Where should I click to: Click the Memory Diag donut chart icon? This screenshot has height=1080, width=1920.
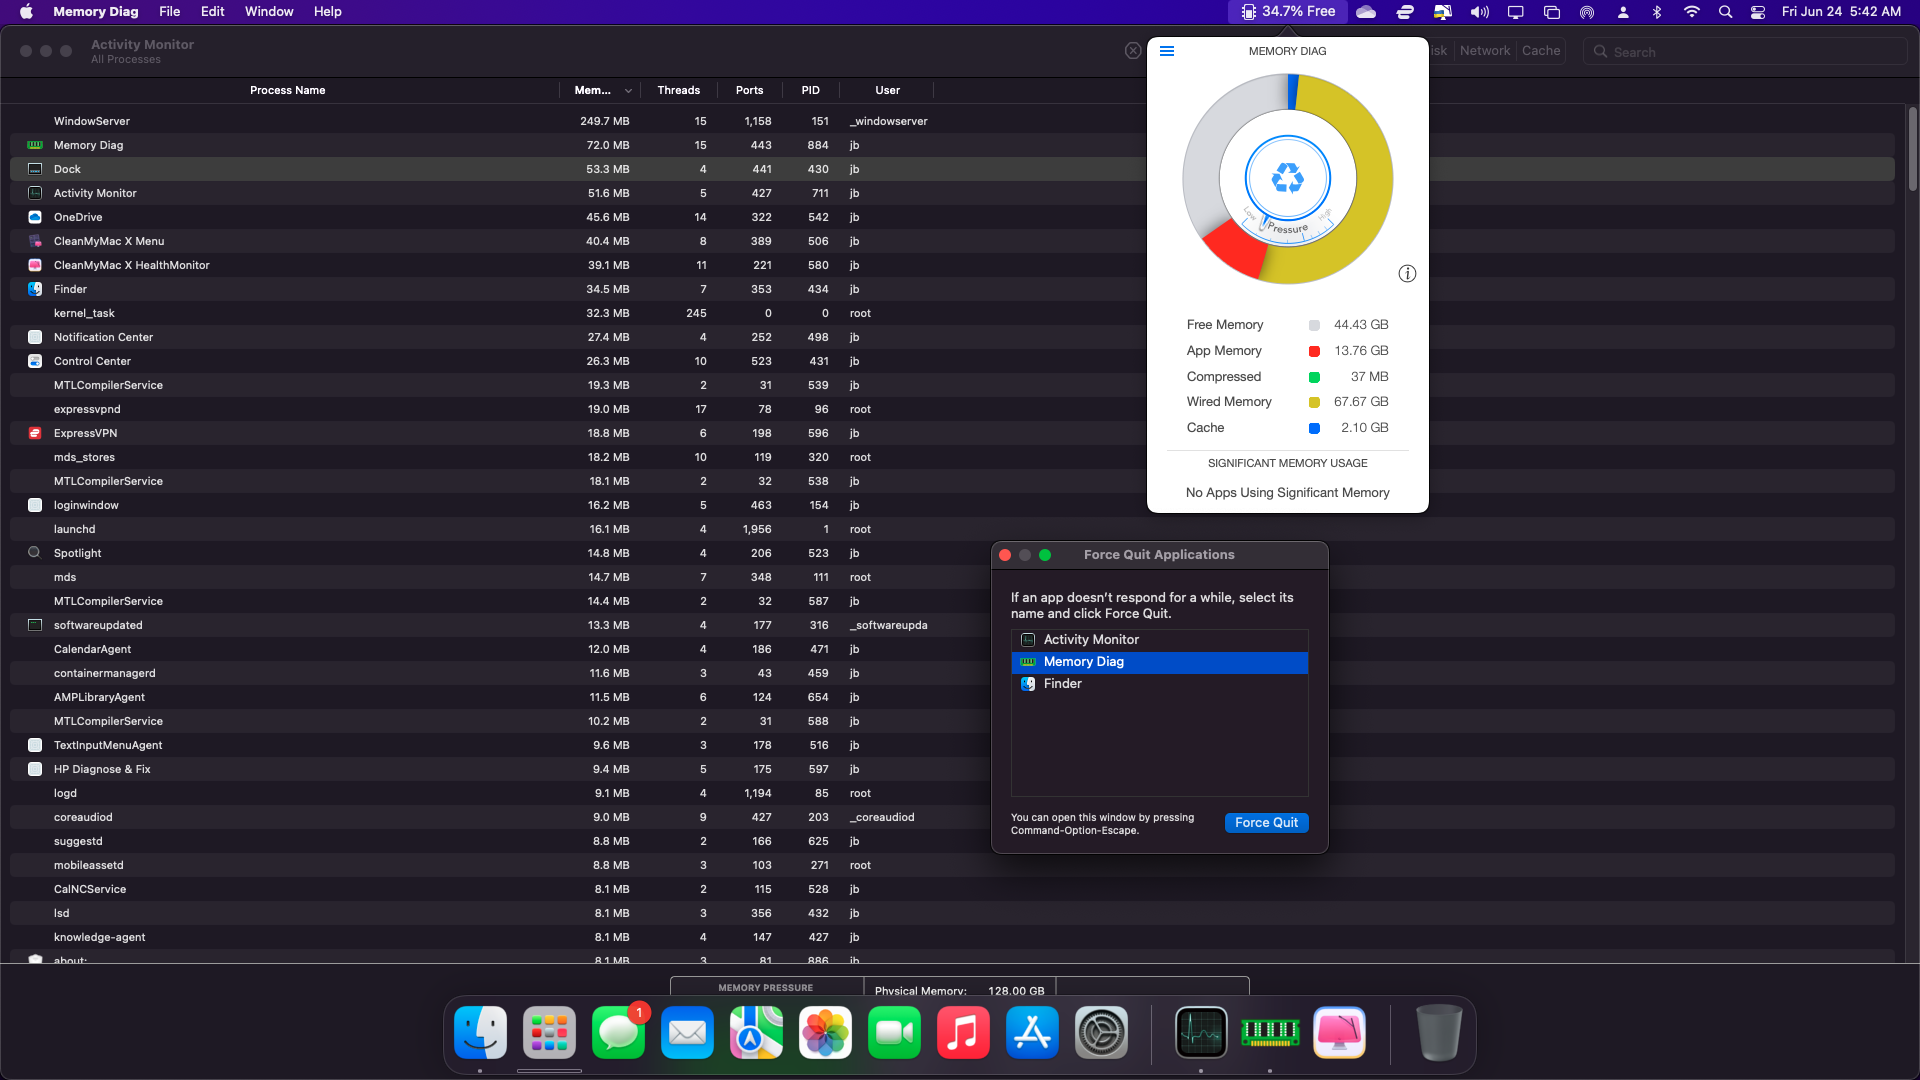click(x=1287, y=178)
